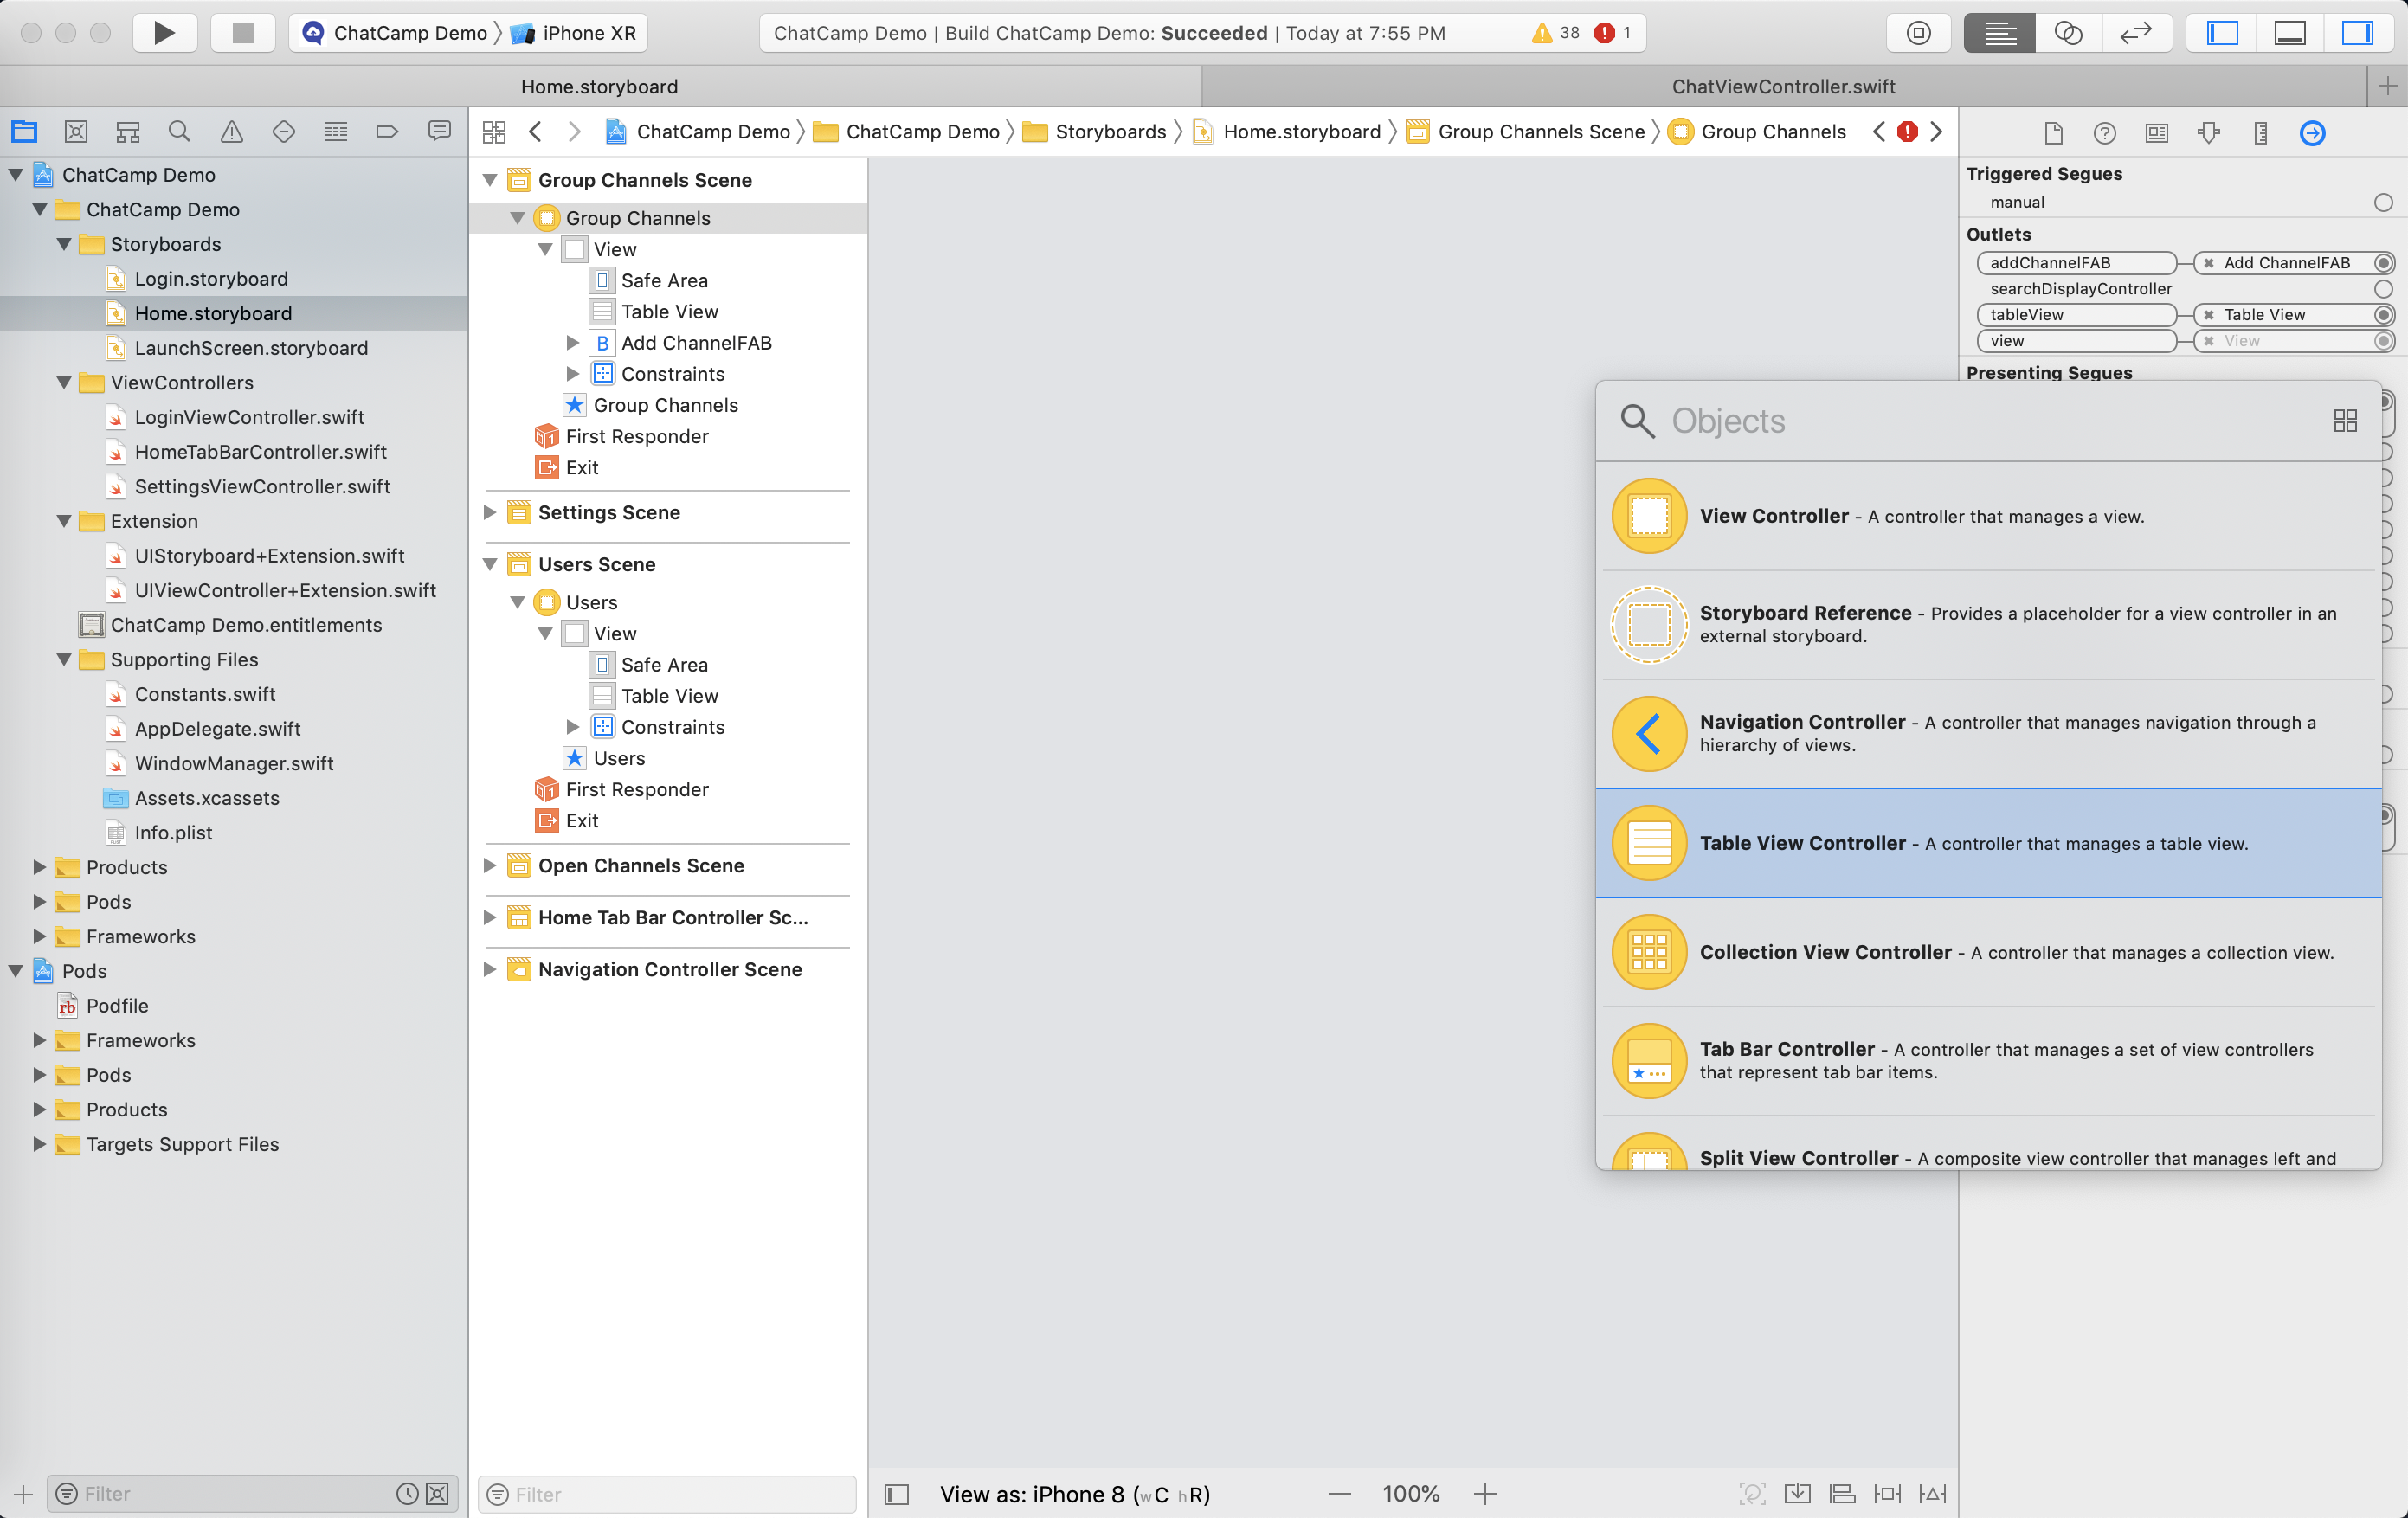Zoom in the canvas
This screenshot has width=2408, height=1518.
(1485, 1494)
